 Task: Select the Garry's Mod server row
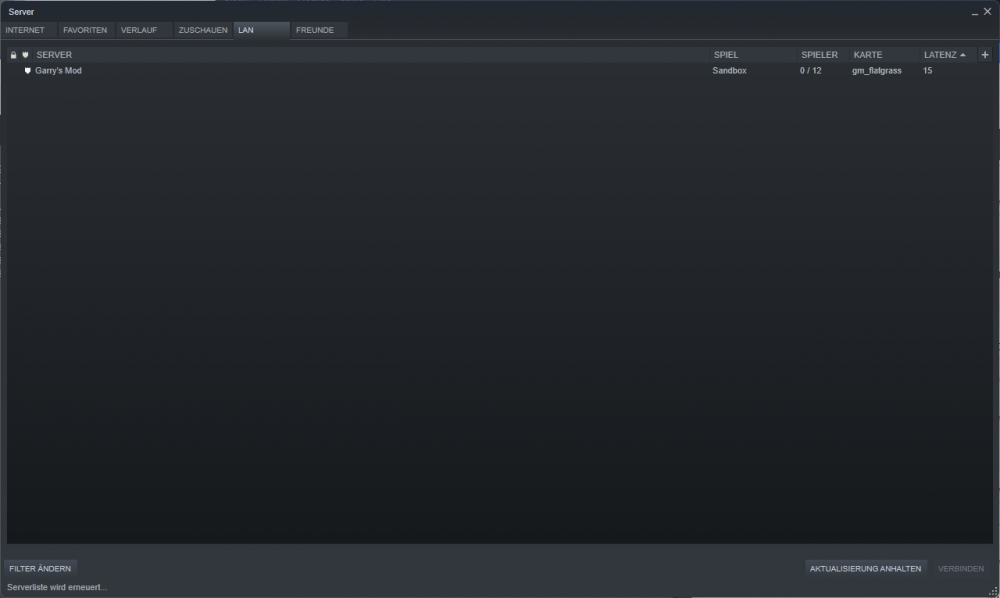(x=499, y=71)
